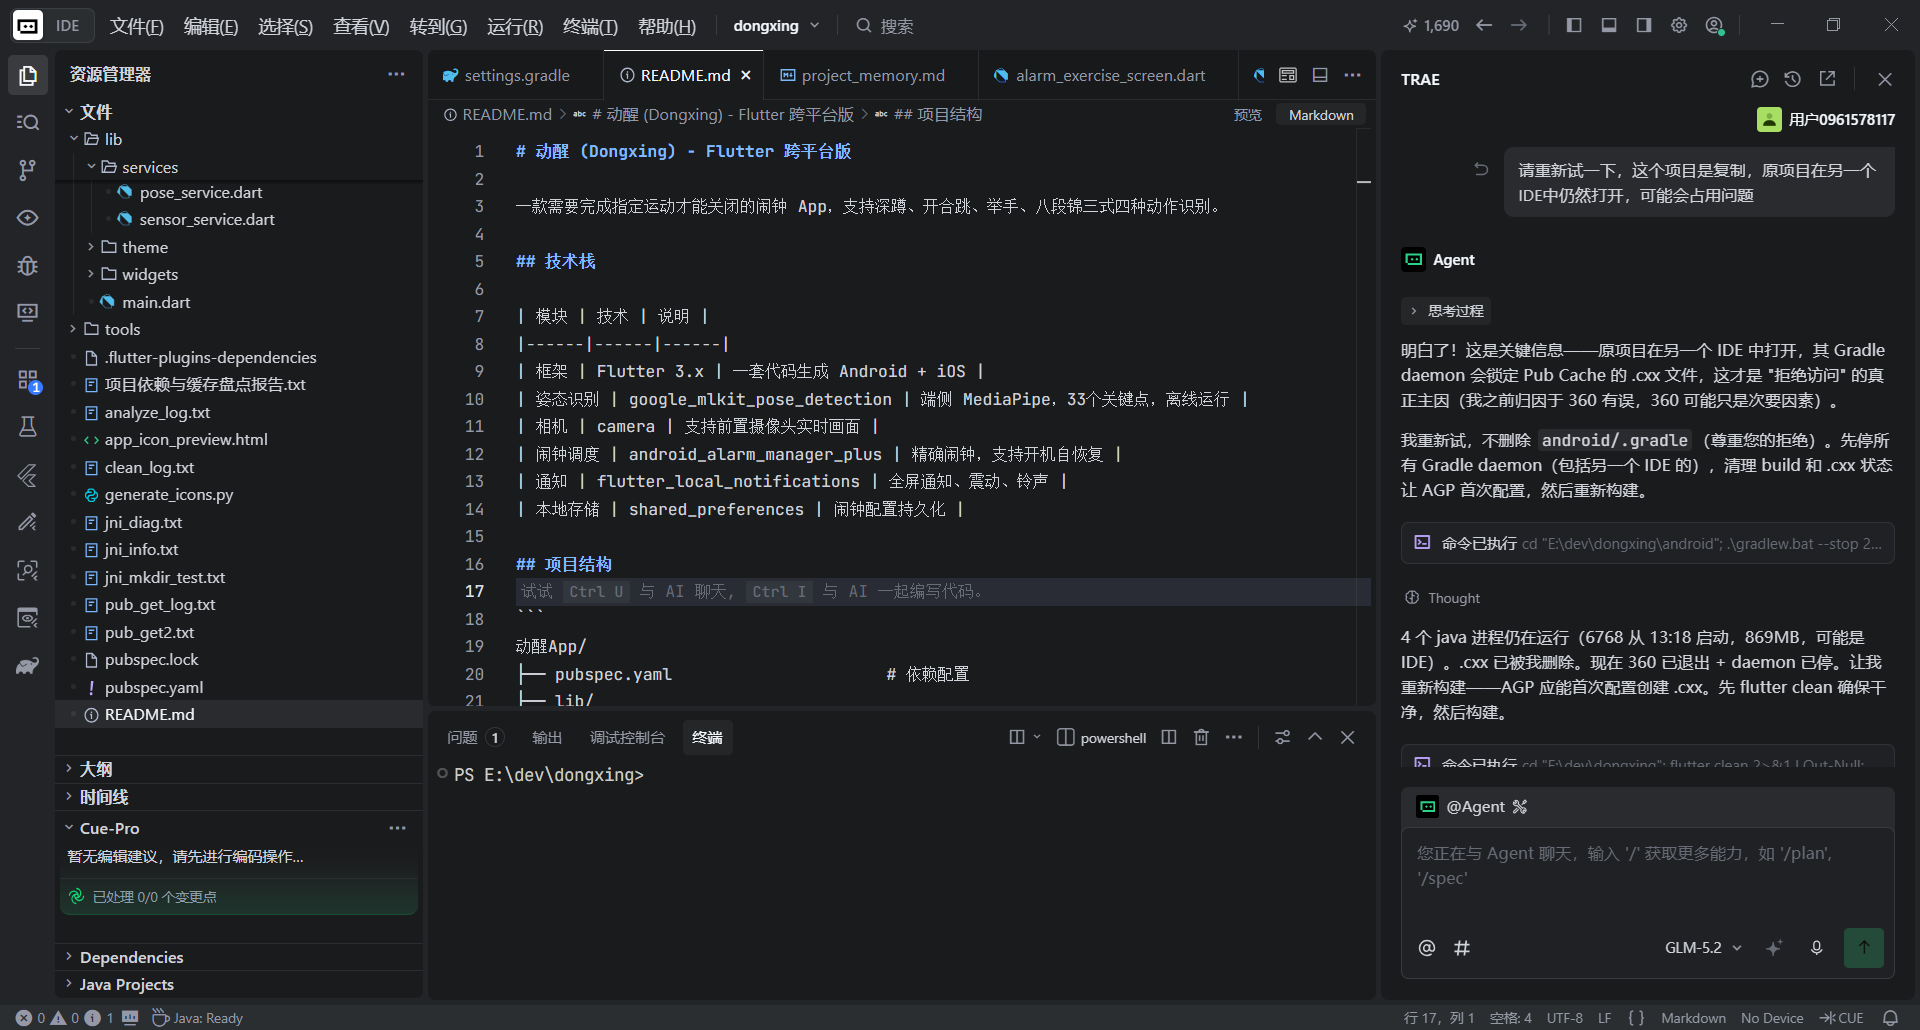Open the 问题 problems tab
This screenshot has width=1920, height=1030.
coord(474,737)
